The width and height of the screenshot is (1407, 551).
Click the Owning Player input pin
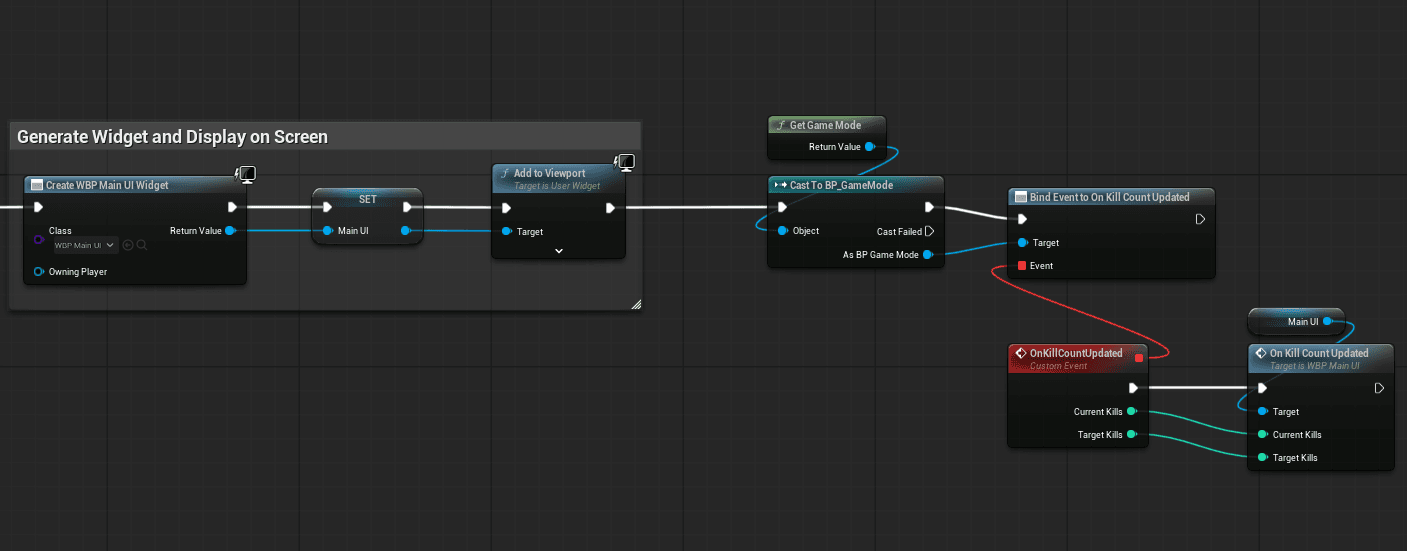(38, 272)
